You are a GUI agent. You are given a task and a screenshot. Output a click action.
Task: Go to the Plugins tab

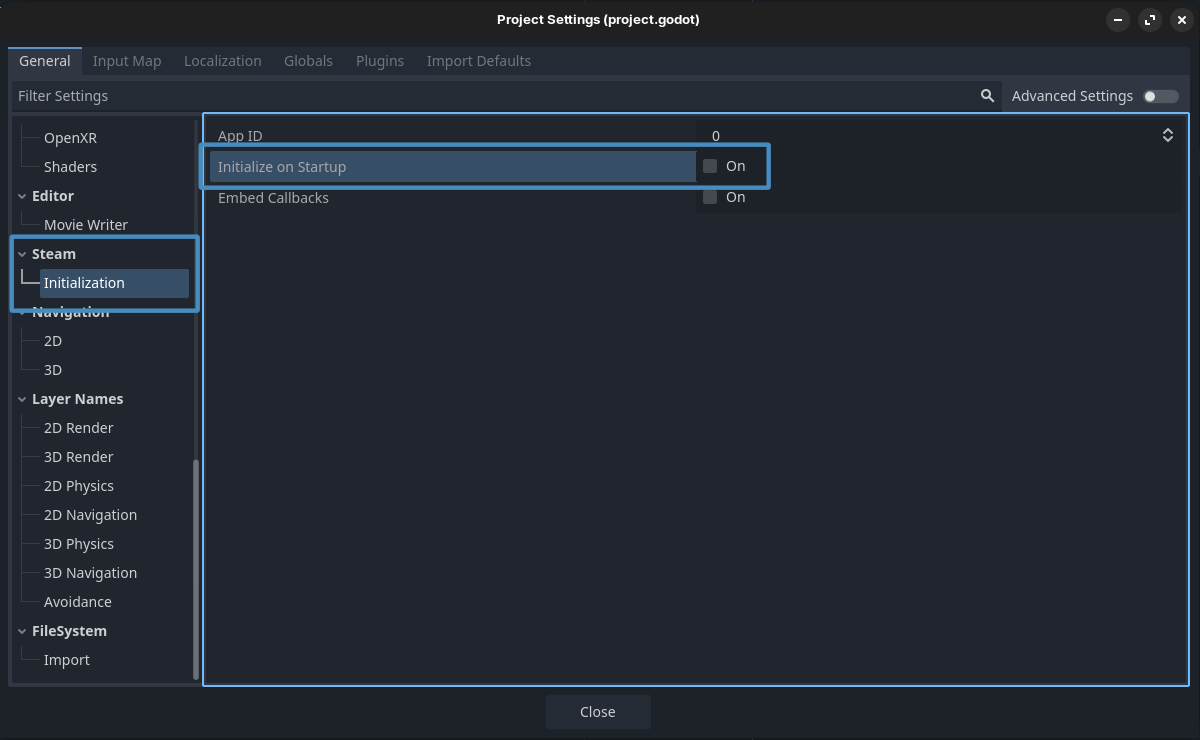point(380,61)
